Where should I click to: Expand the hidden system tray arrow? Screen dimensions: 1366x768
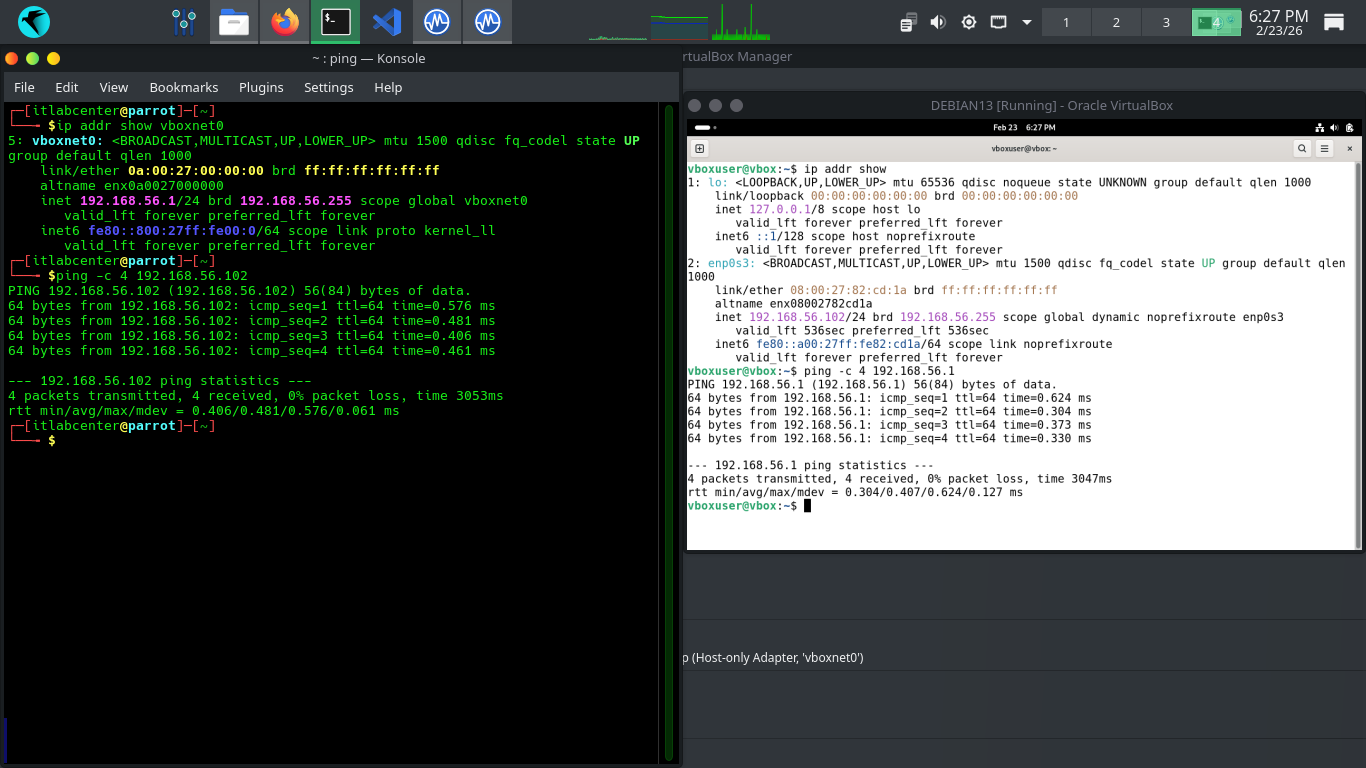[1026, 22]
